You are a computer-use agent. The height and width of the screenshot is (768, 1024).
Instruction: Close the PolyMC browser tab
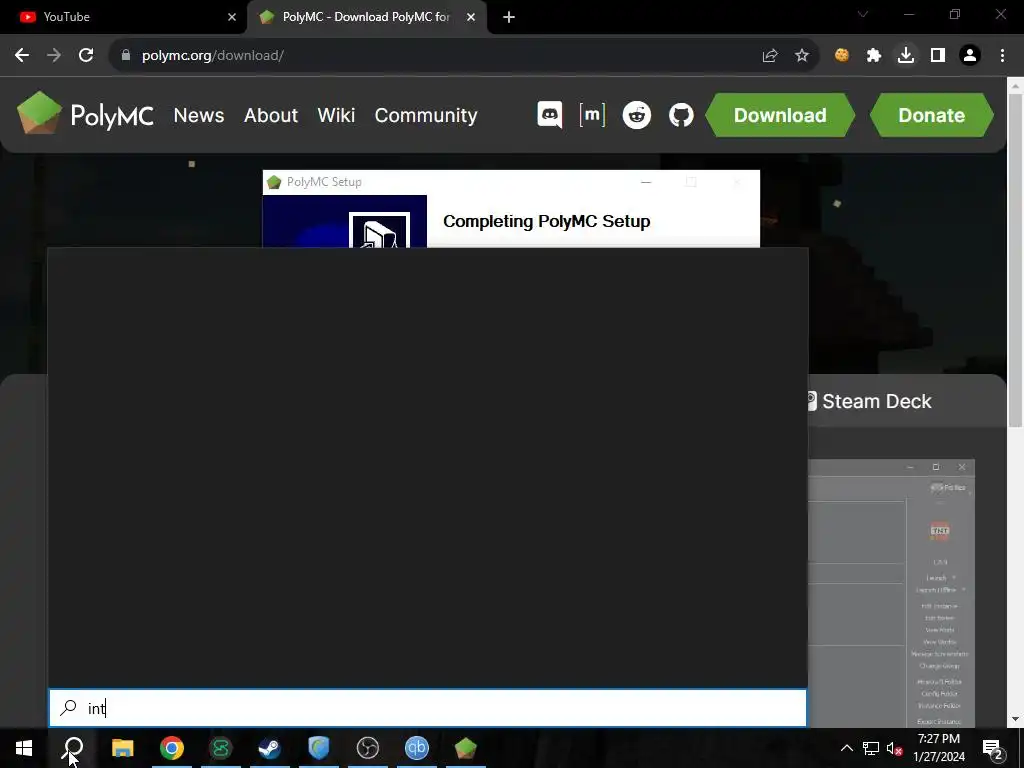click(471, 17)
